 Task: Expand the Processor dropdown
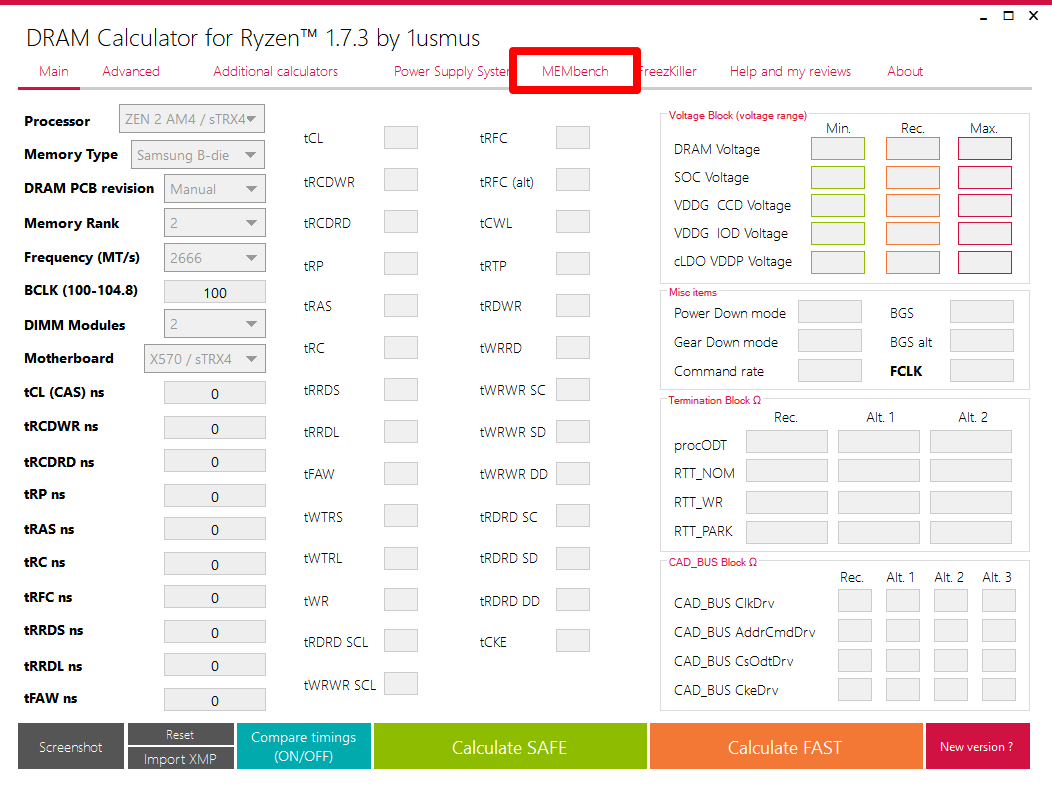point(192,119)
